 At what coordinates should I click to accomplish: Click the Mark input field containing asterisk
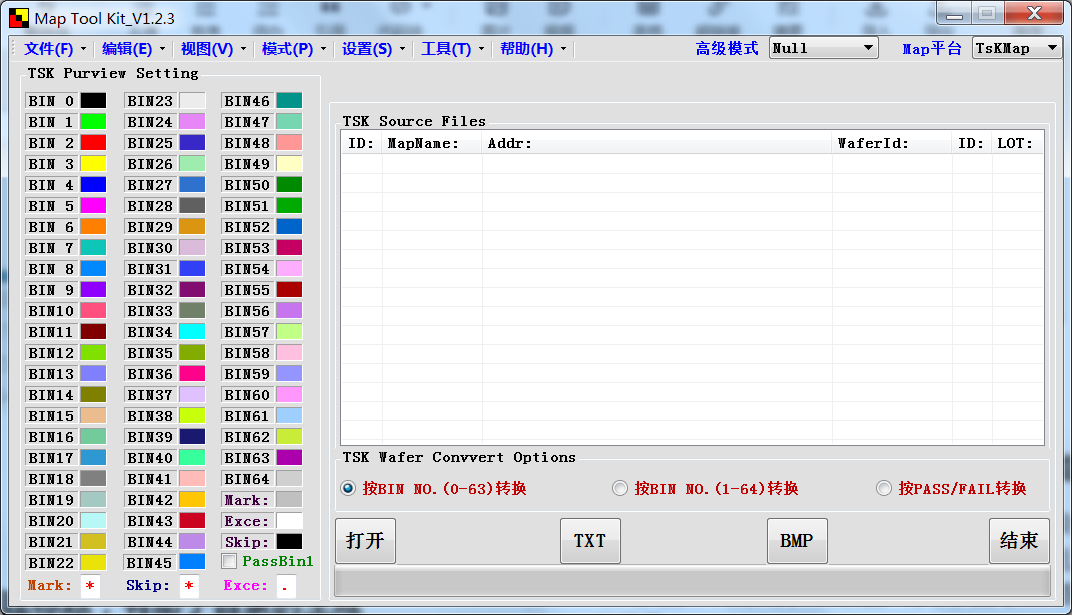point(89,586)
